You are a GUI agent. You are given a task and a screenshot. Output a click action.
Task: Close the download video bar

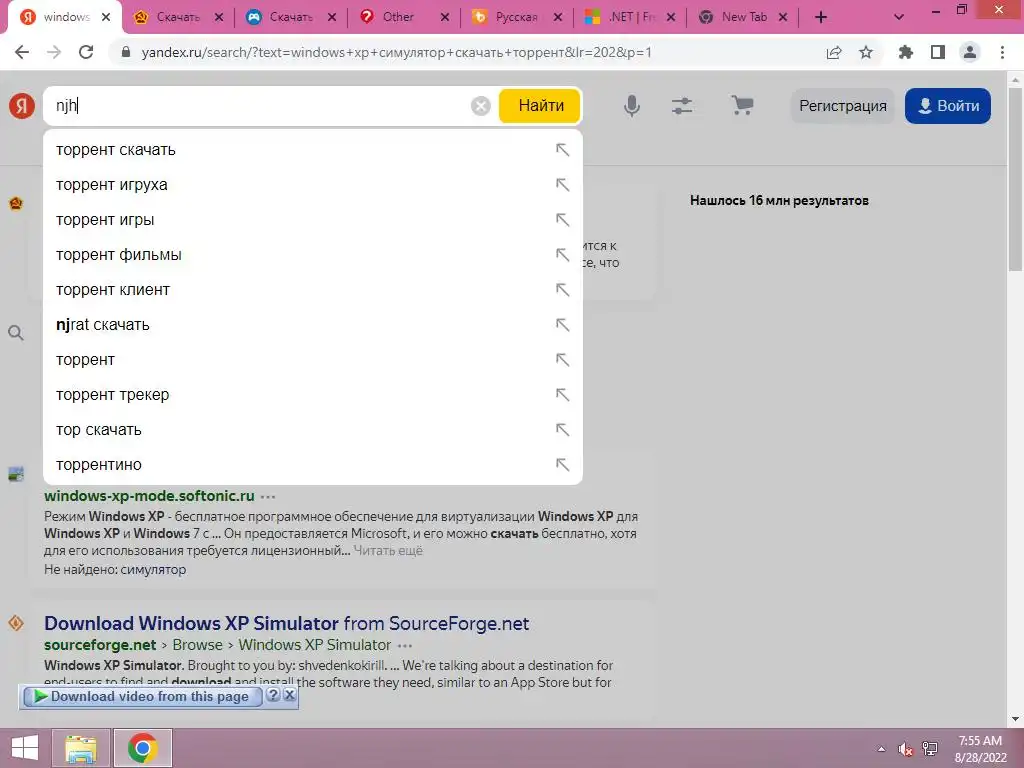[x=289, y=696]
